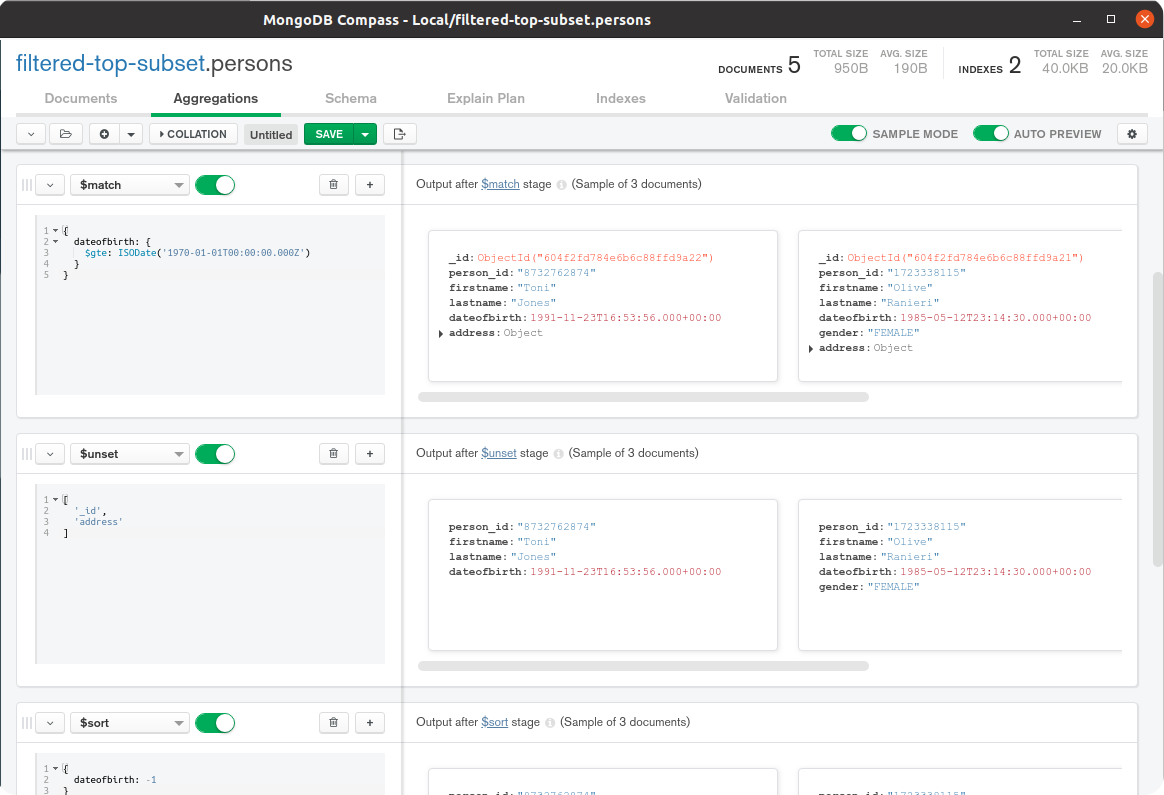1164x795 pixels.
Task: Open the $unset documentation link
Action: tap(499, 453)
